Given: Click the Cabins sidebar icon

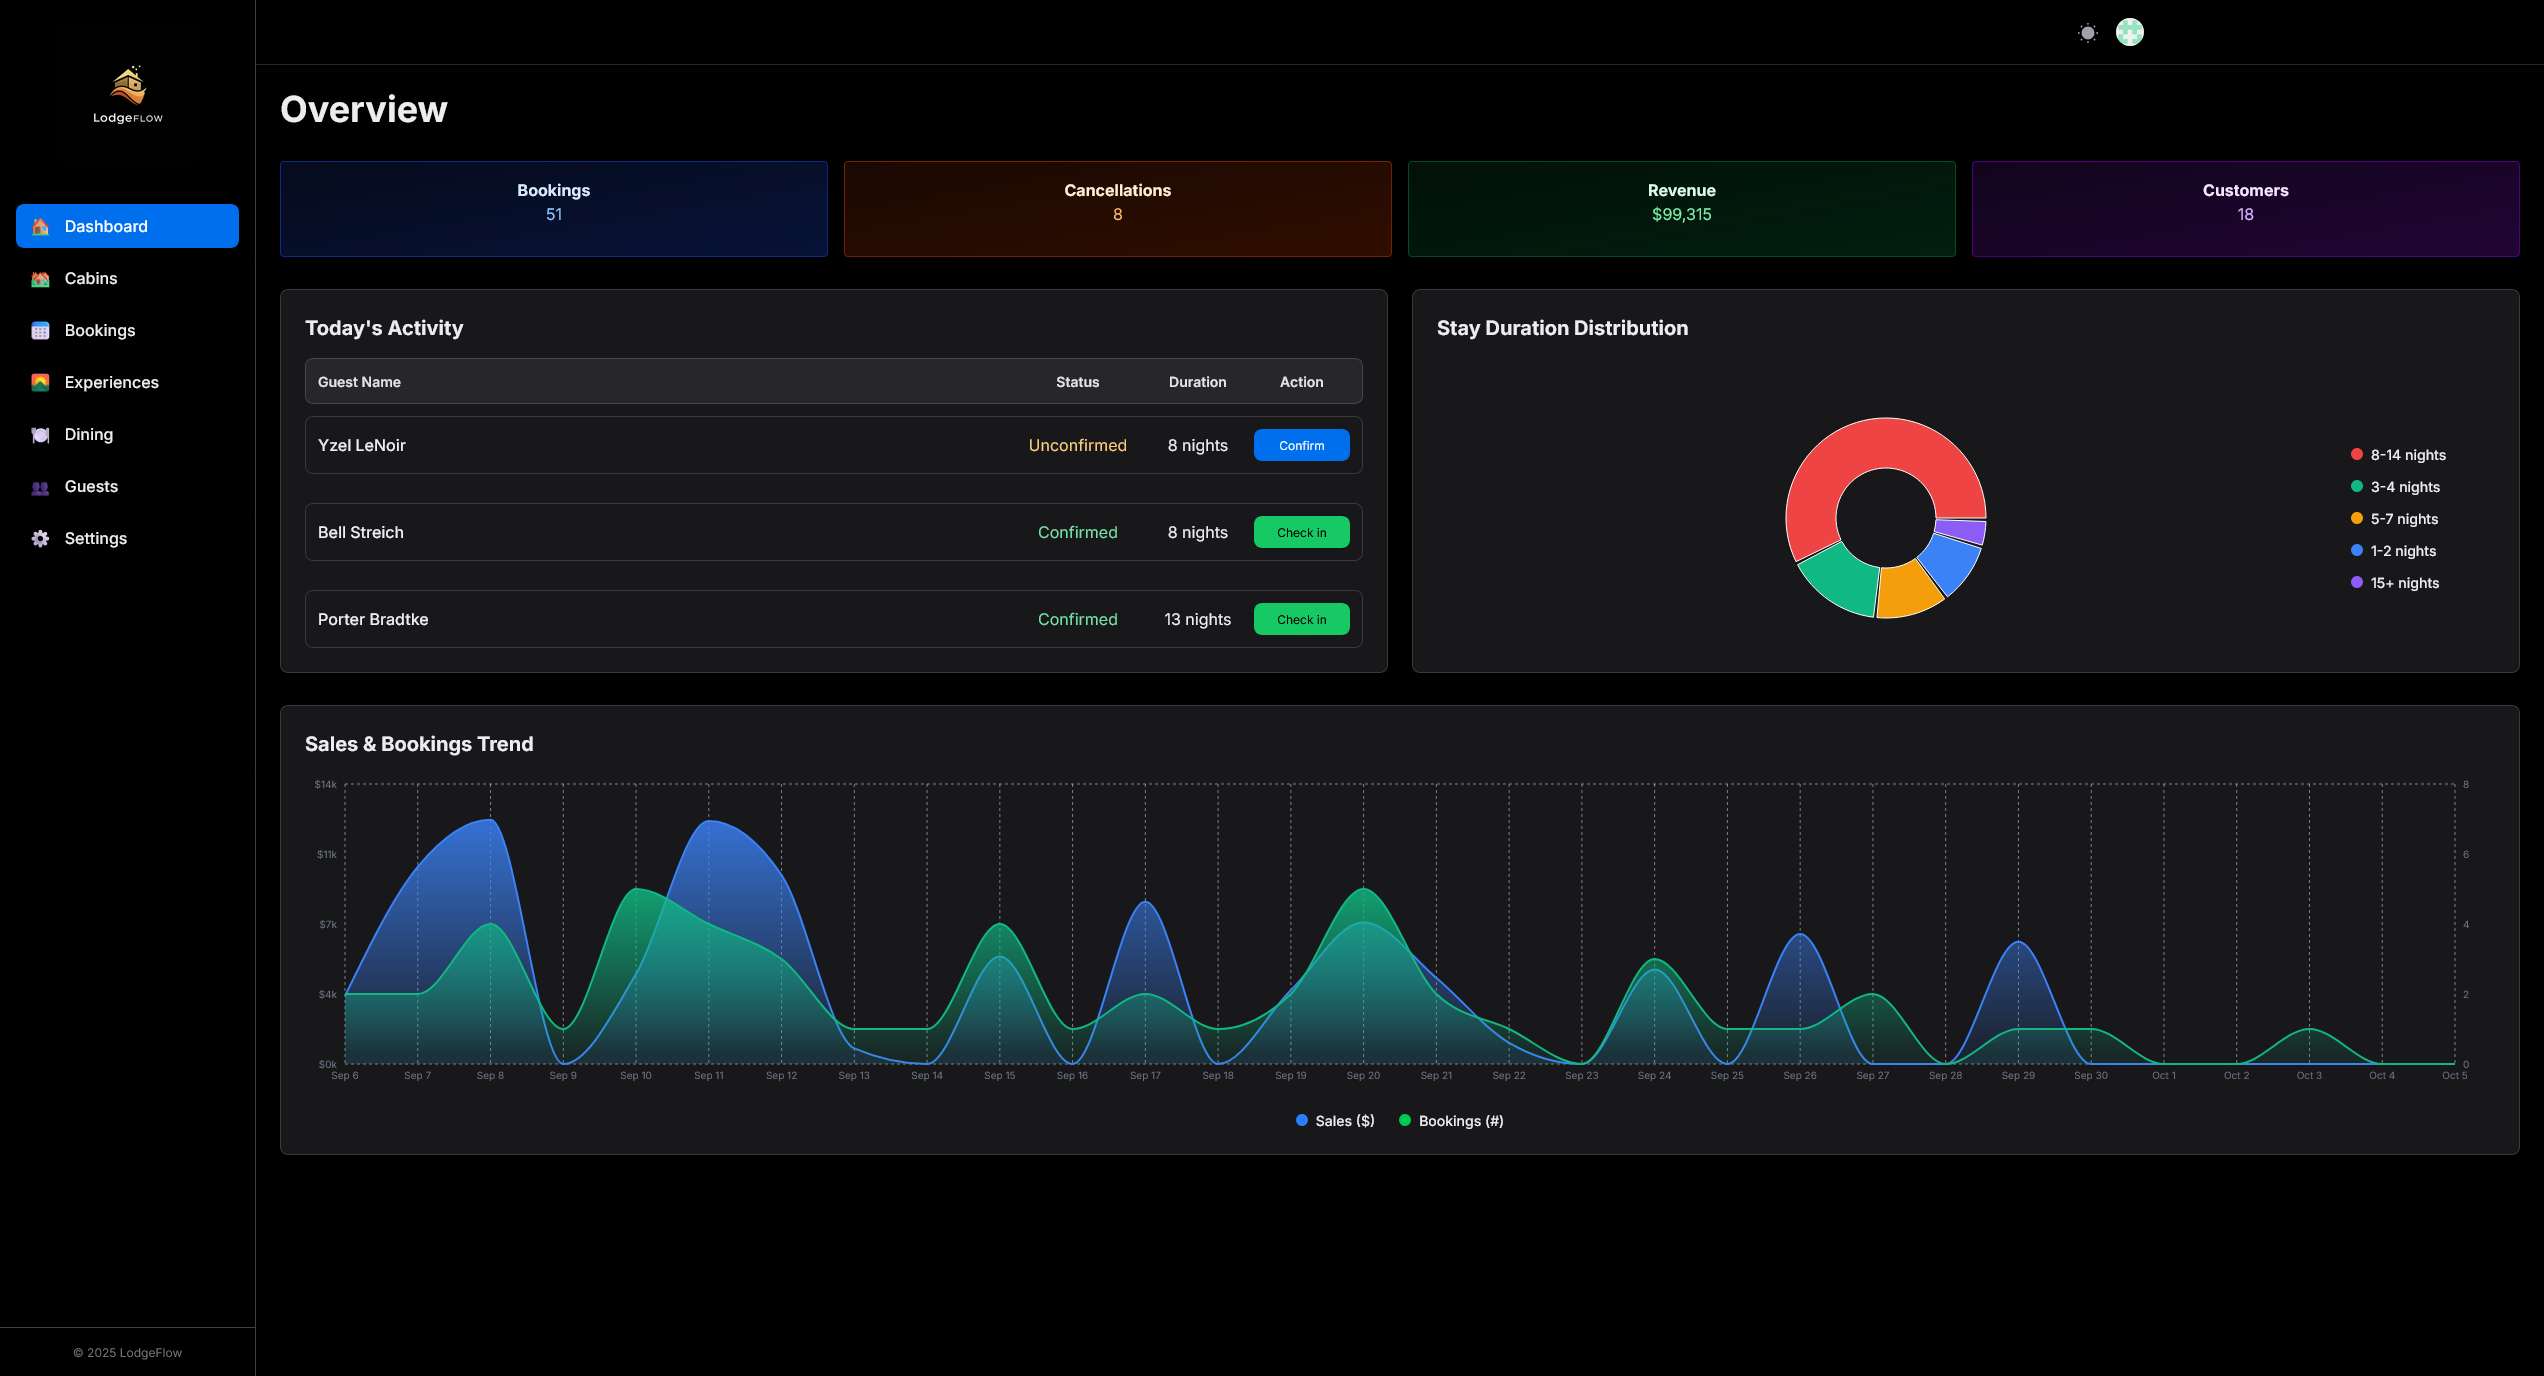Looking at the screenshot, I should point(40,279).
